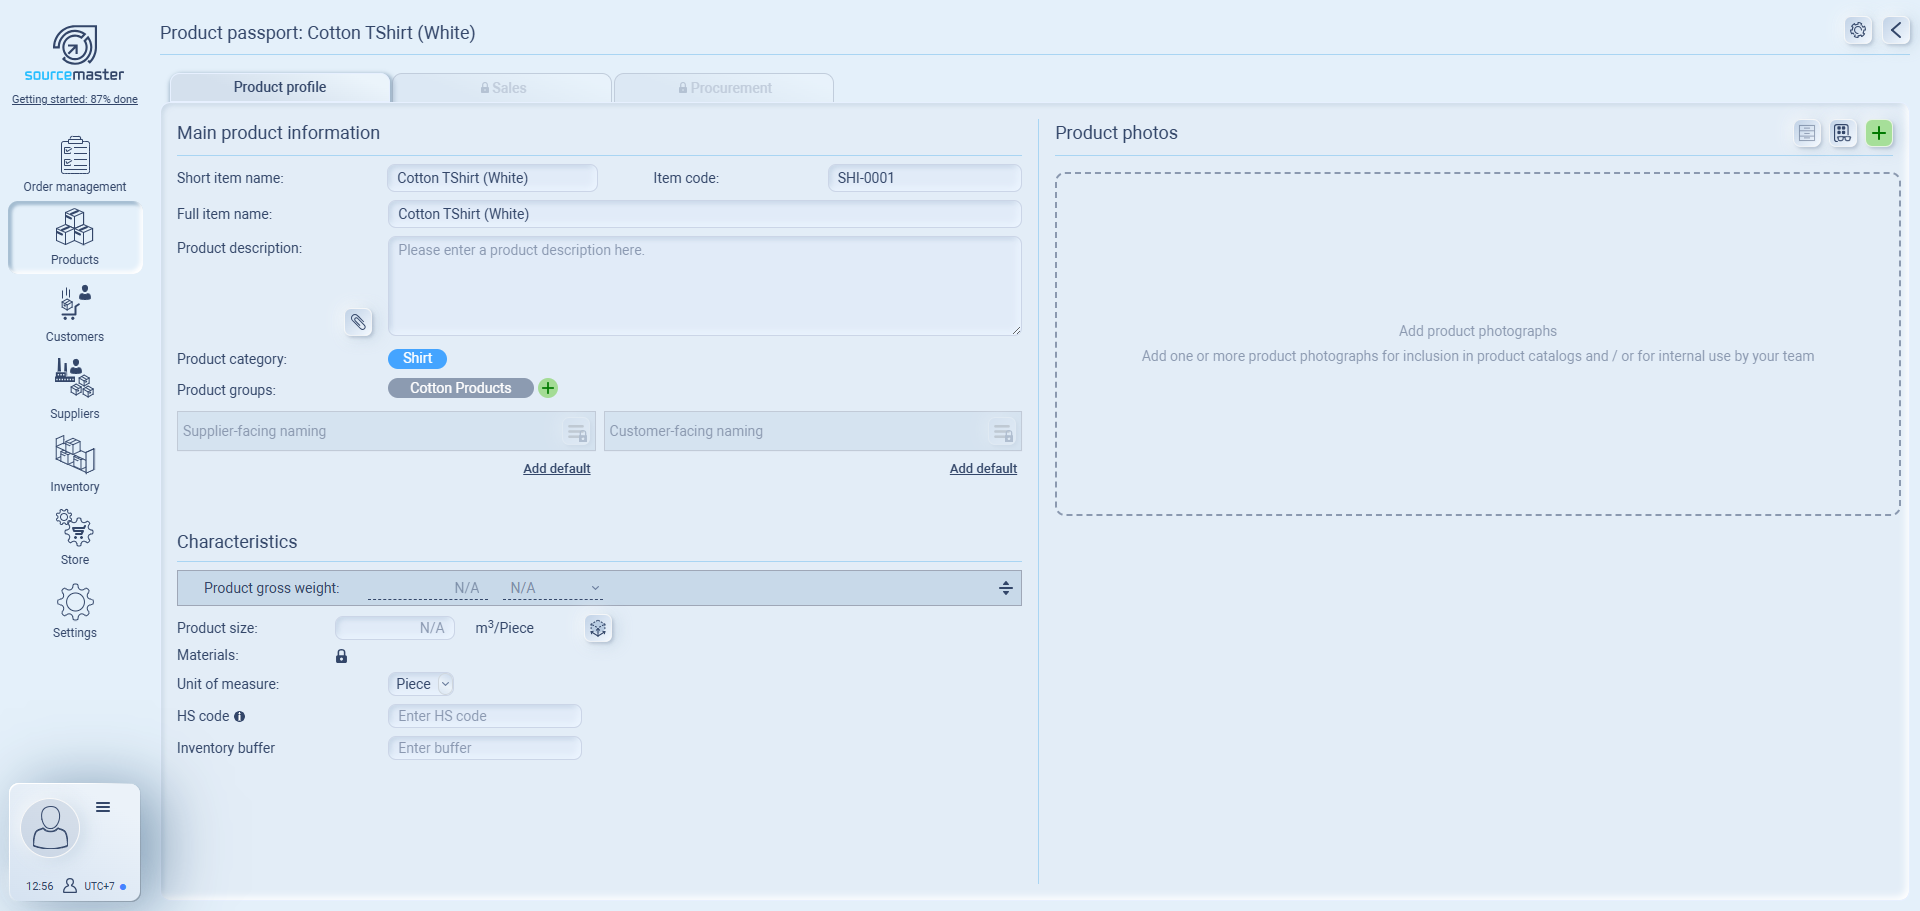Image resolution: width=1920 pixels, height=911 pixels.
Task: Click the HS code input field
Action: coord(484,716)
